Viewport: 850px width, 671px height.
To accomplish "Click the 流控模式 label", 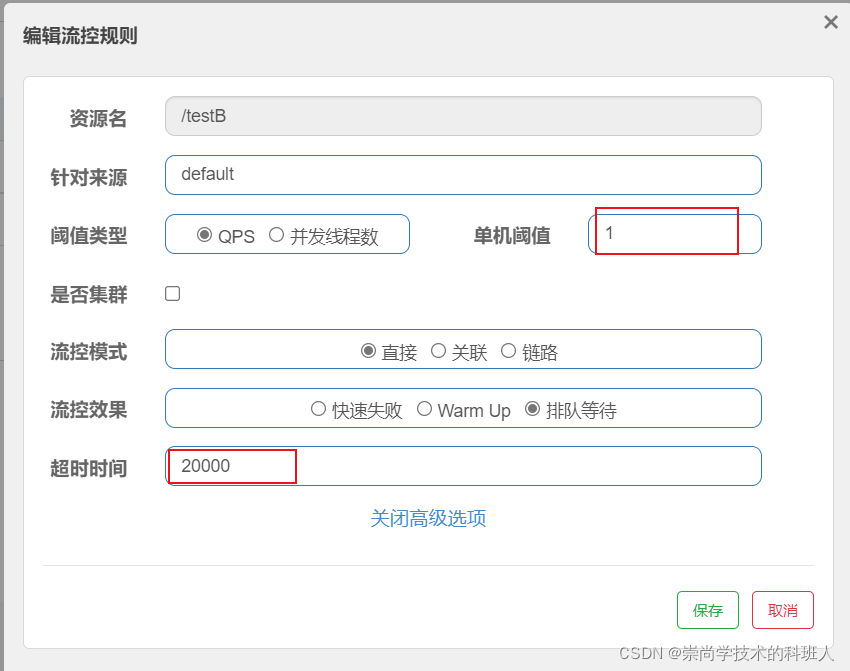I will [89, 352].
